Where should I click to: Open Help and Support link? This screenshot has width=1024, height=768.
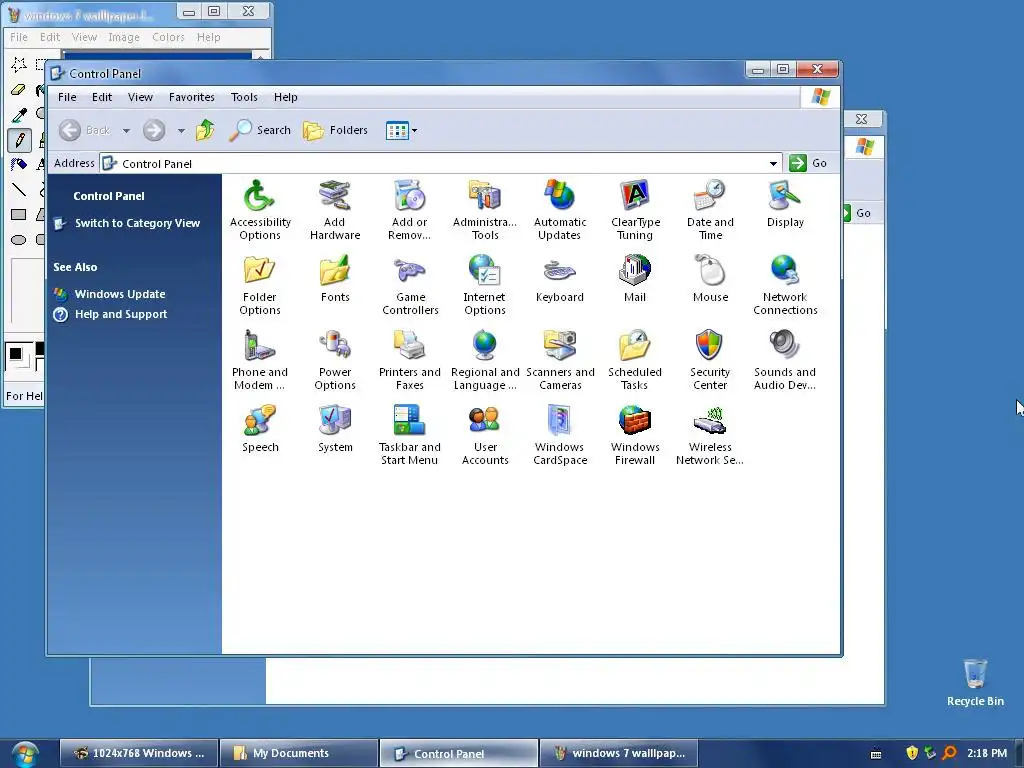point(121,314)
